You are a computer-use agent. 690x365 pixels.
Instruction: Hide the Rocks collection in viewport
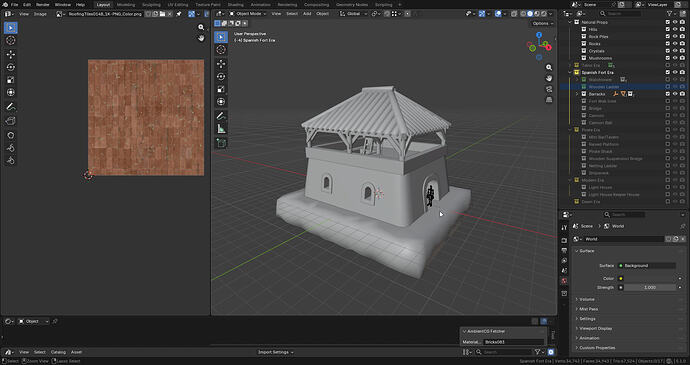click(x=675, y=44)
